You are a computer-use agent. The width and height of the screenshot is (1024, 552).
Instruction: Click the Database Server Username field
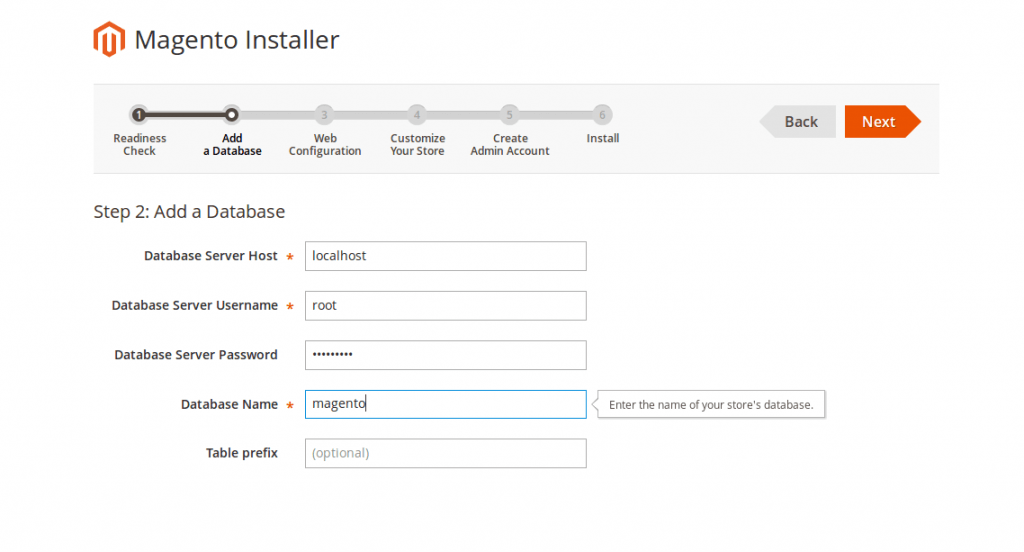pyautogui.click(x=445, y=306)
